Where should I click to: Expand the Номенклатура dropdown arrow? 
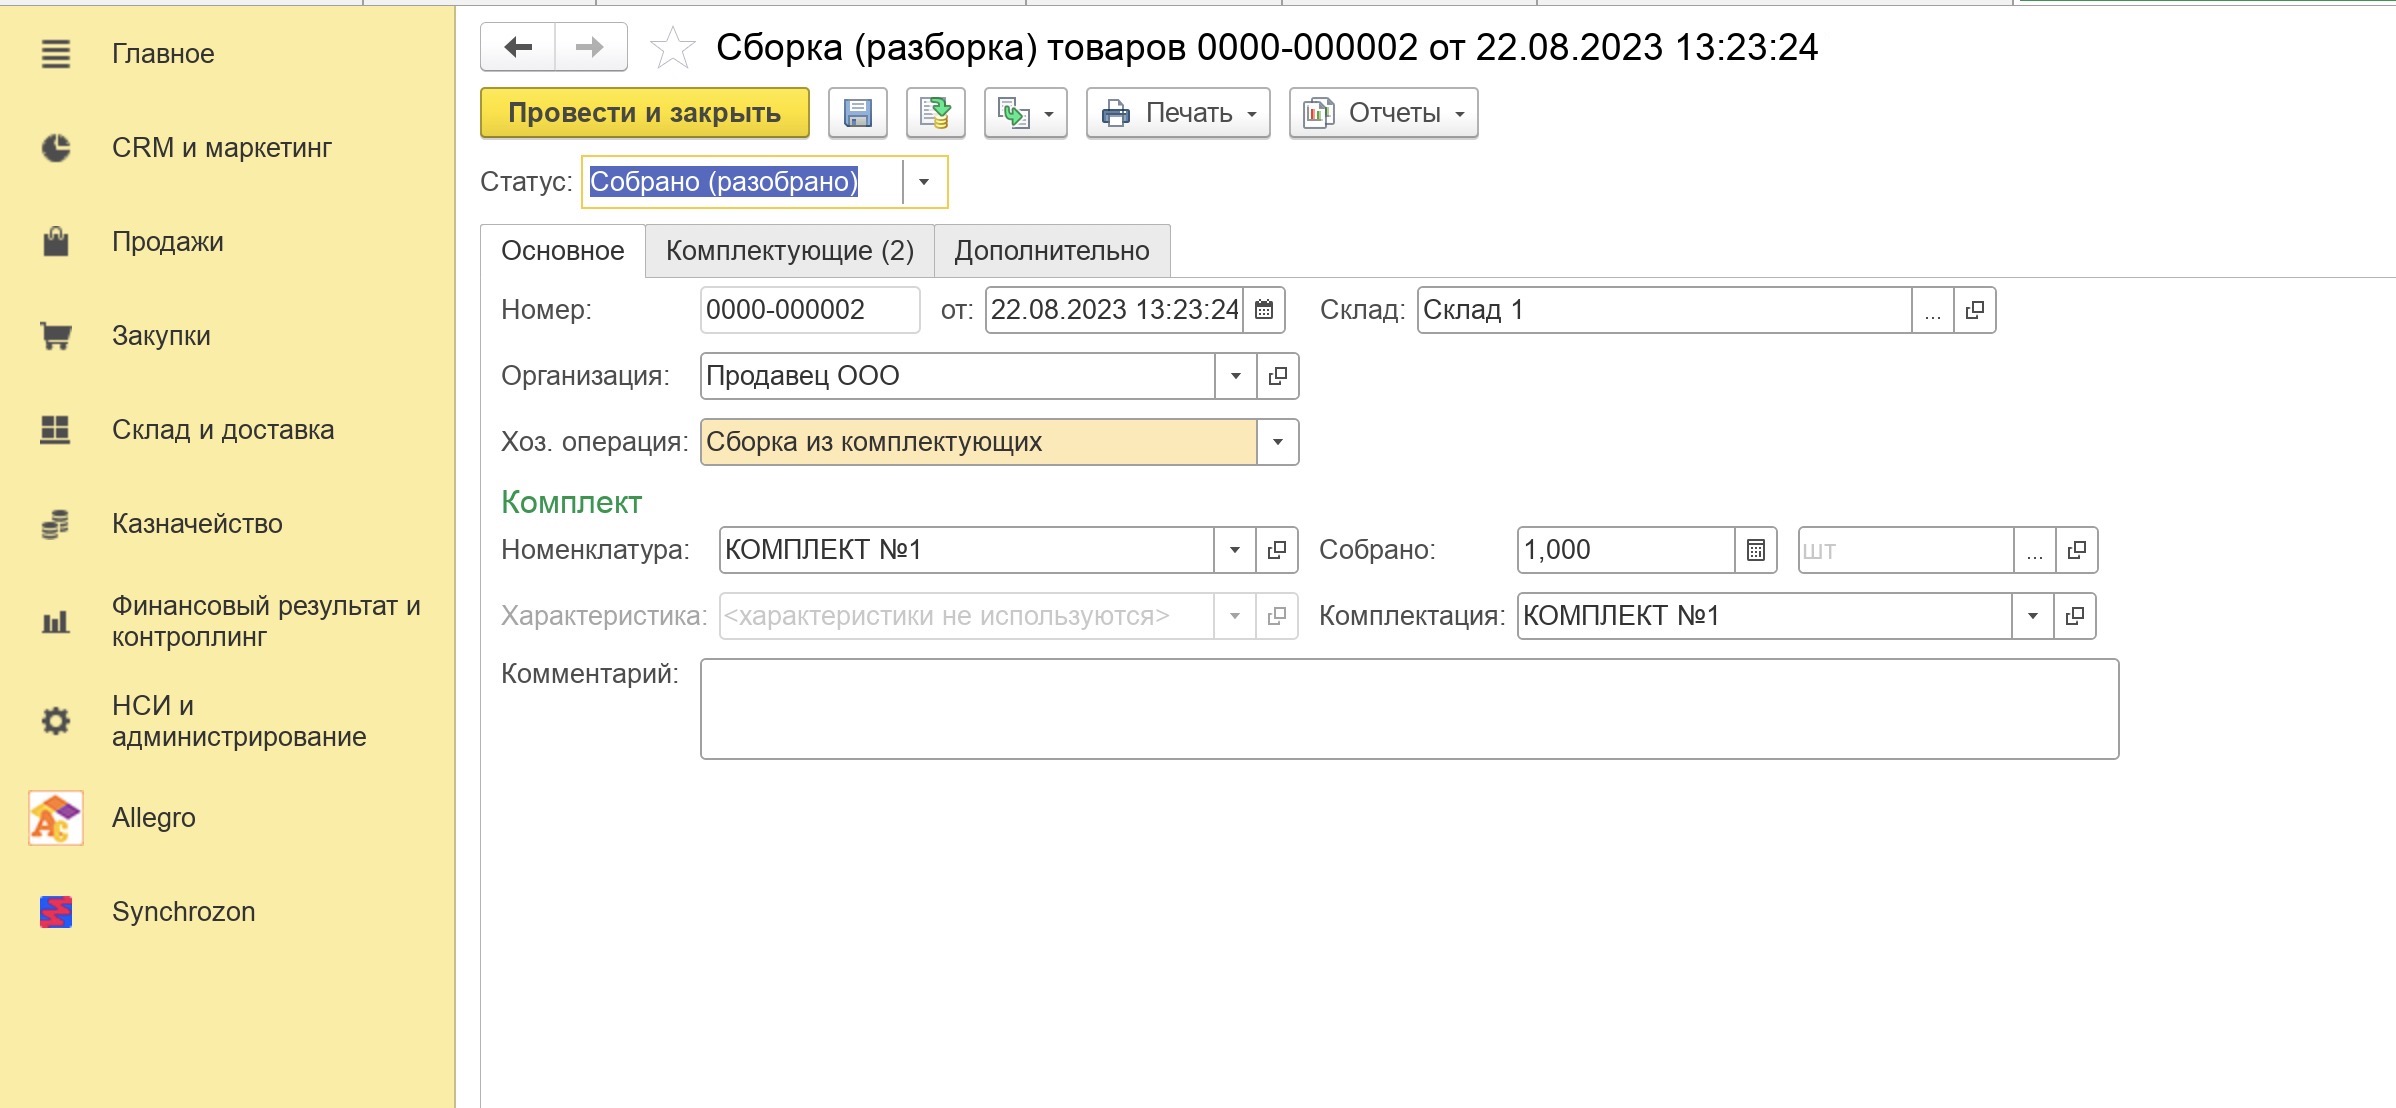coord(1235,550)
